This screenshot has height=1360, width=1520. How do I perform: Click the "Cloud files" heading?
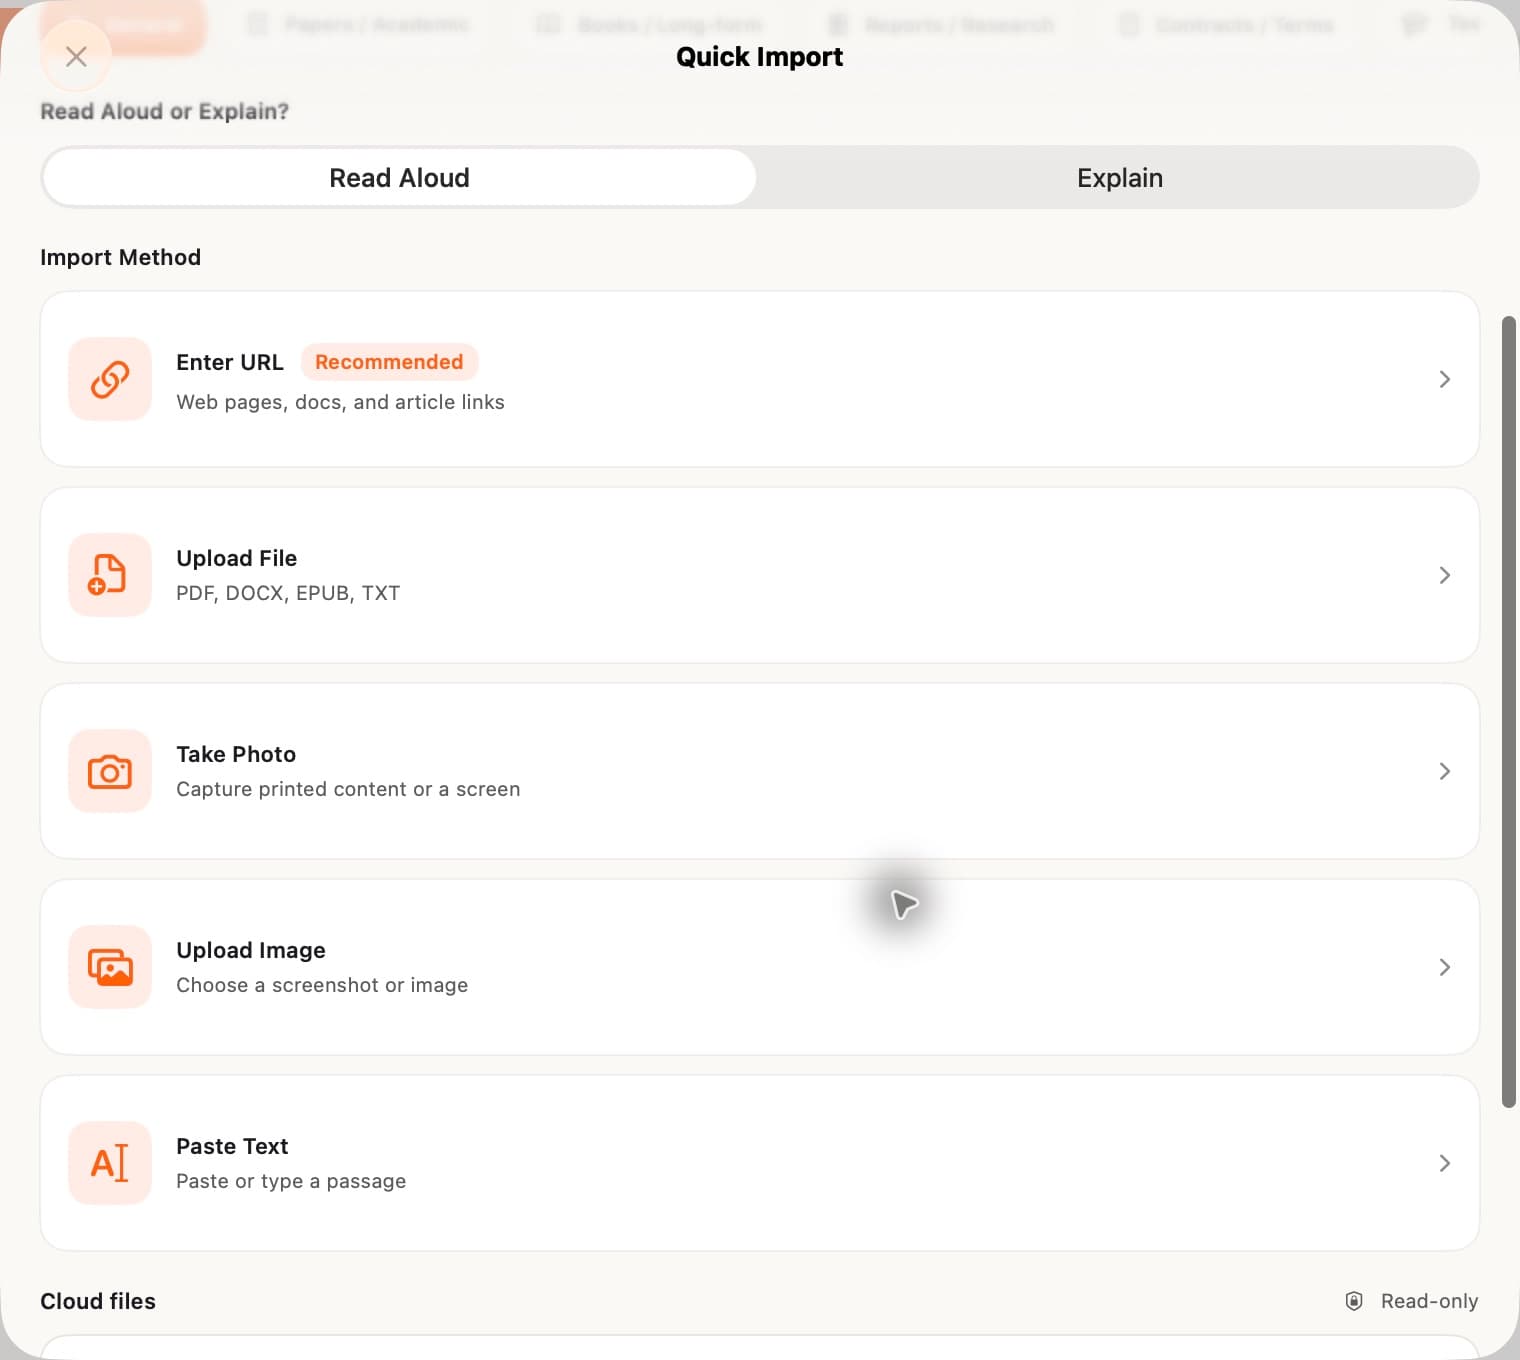click(x=98, y=1301)
